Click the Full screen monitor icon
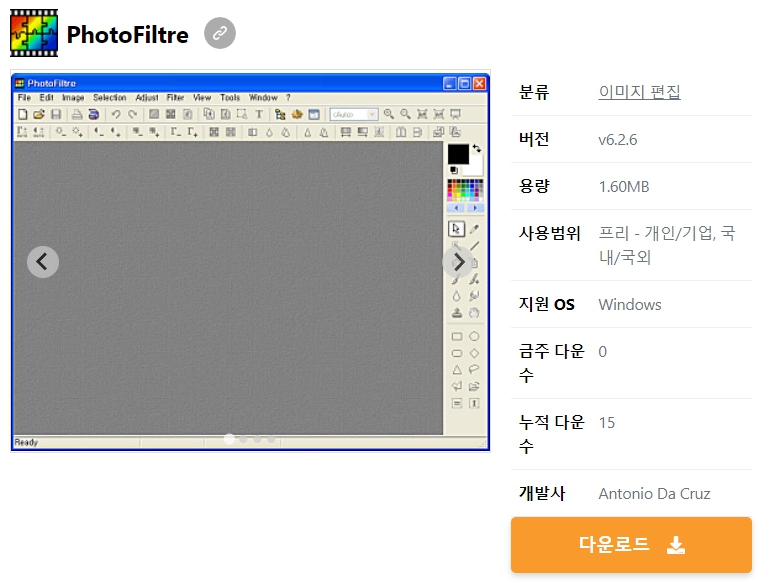The height and width of the screenshot is (583, 759). click(455, 114)
